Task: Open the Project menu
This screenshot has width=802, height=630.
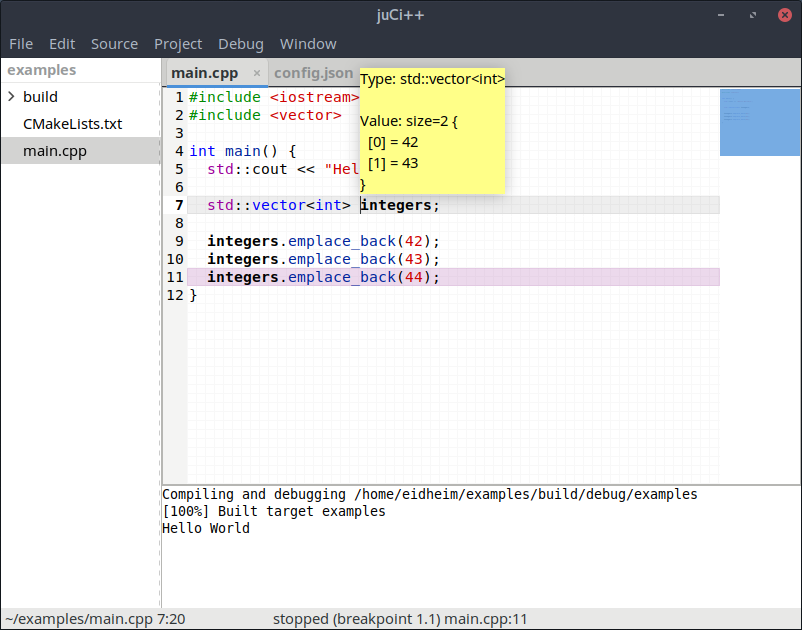Action: [178, 44]
